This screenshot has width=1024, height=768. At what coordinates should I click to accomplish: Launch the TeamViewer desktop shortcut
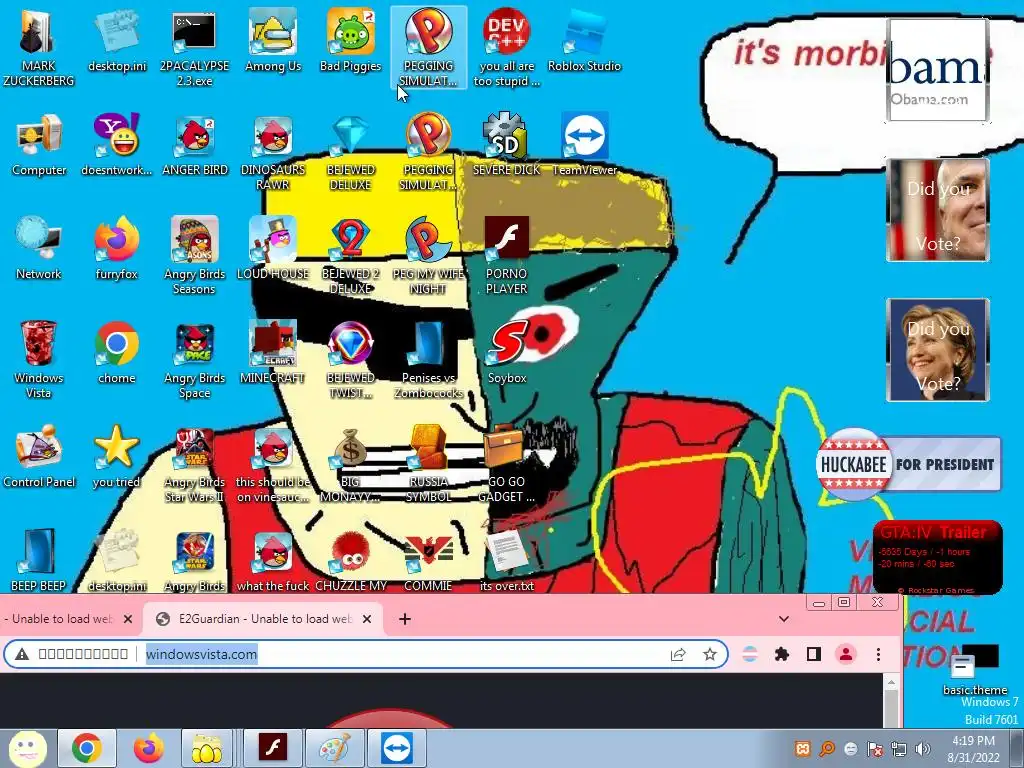click(x=584, y=145)
